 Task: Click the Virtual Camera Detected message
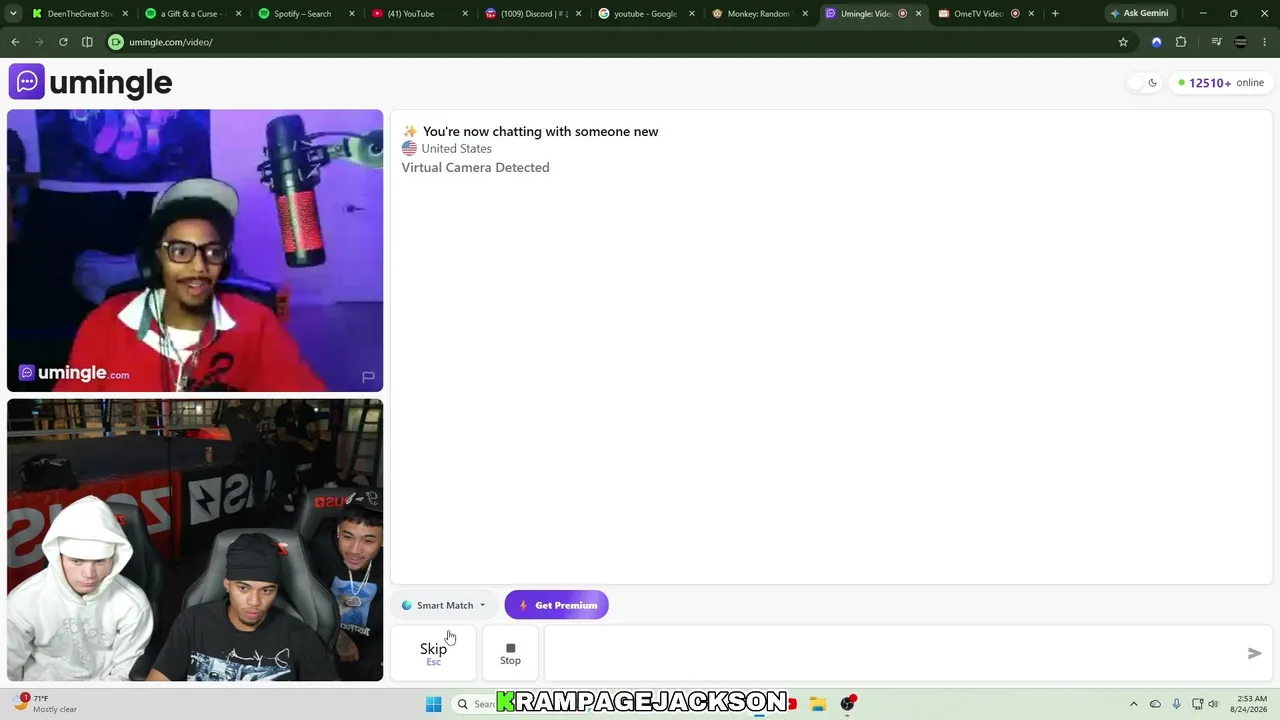click(x=475, y=168)
